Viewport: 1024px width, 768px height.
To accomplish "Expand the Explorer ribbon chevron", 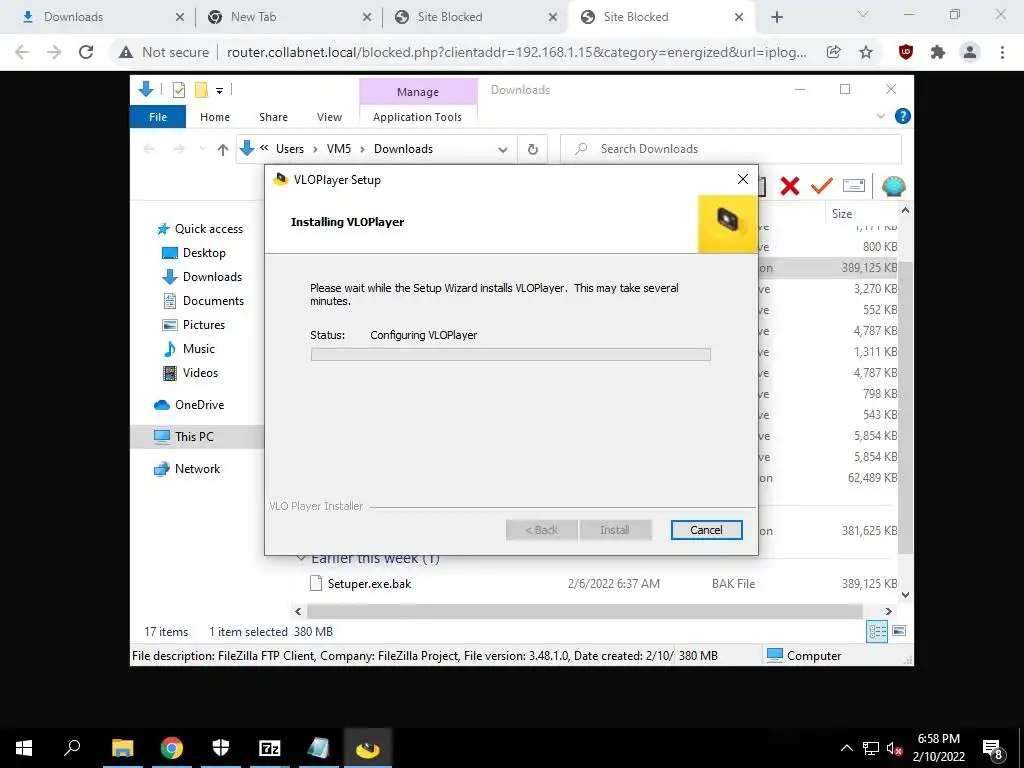I will (880, 116).
